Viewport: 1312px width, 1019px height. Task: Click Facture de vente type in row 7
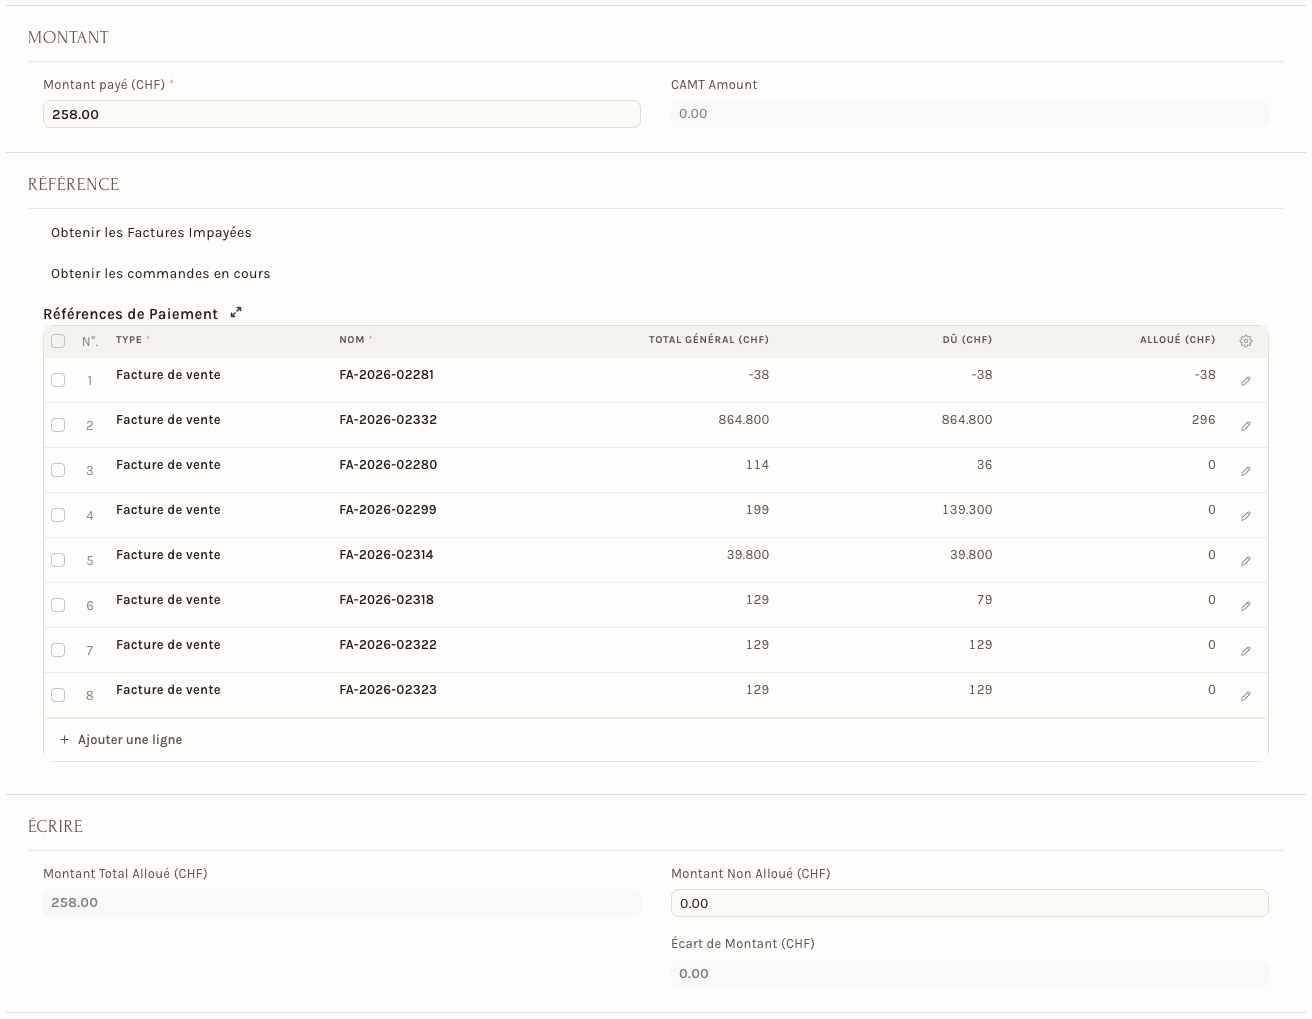[x=168, y=645]
